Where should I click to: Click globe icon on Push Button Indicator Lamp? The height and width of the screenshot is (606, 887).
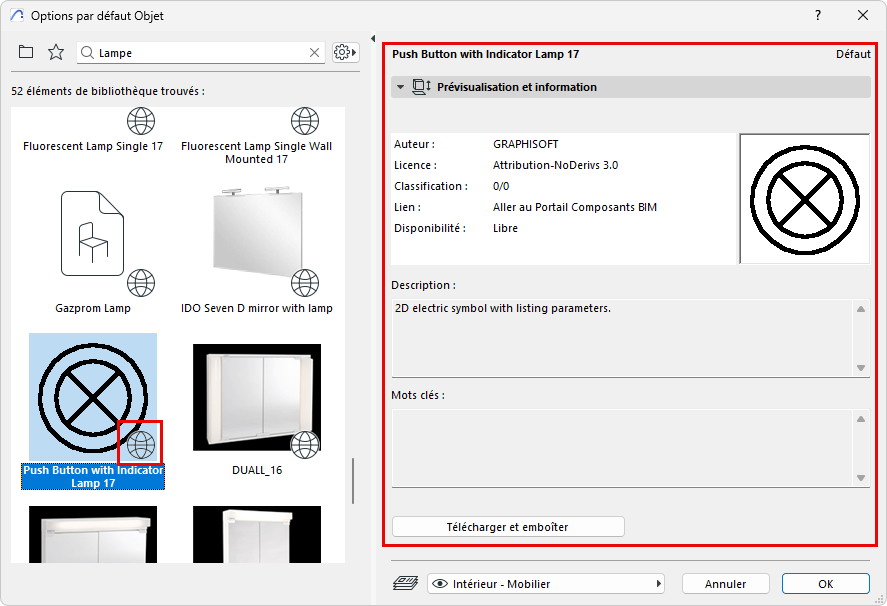(x=141, y=445)
